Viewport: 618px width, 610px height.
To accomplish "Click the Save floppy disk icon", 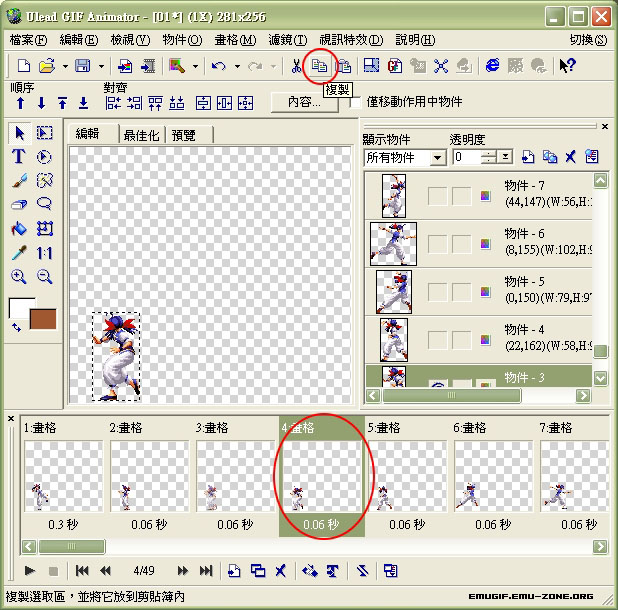I will (82, 66).
